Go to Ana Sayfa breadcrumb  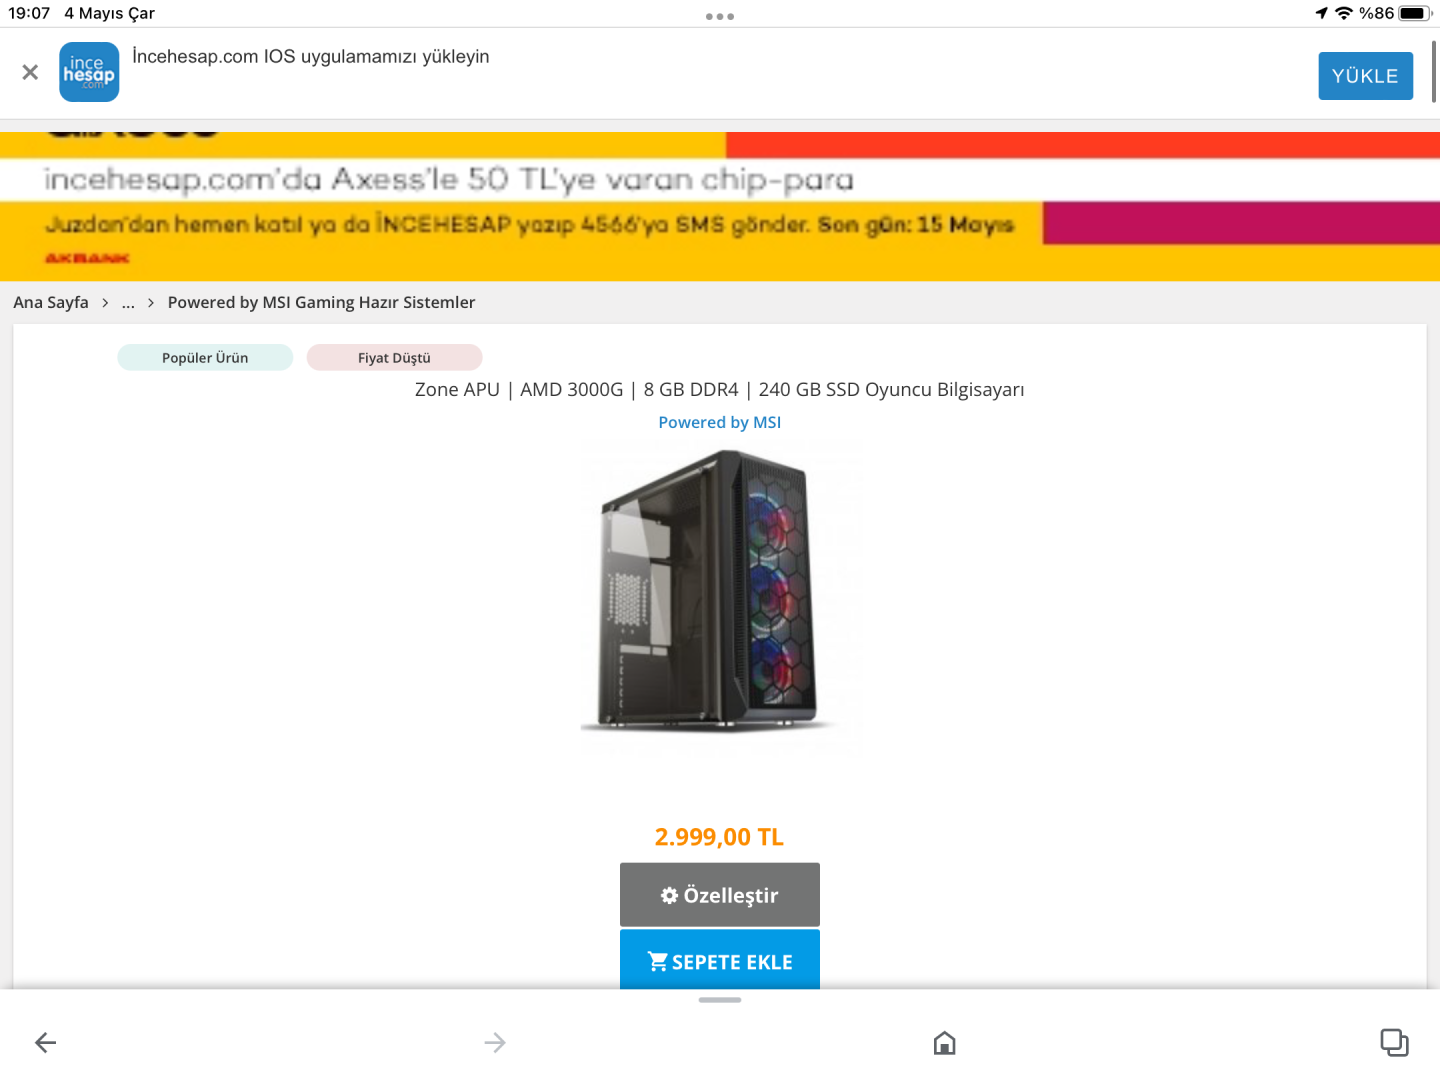tap(51, 302)
